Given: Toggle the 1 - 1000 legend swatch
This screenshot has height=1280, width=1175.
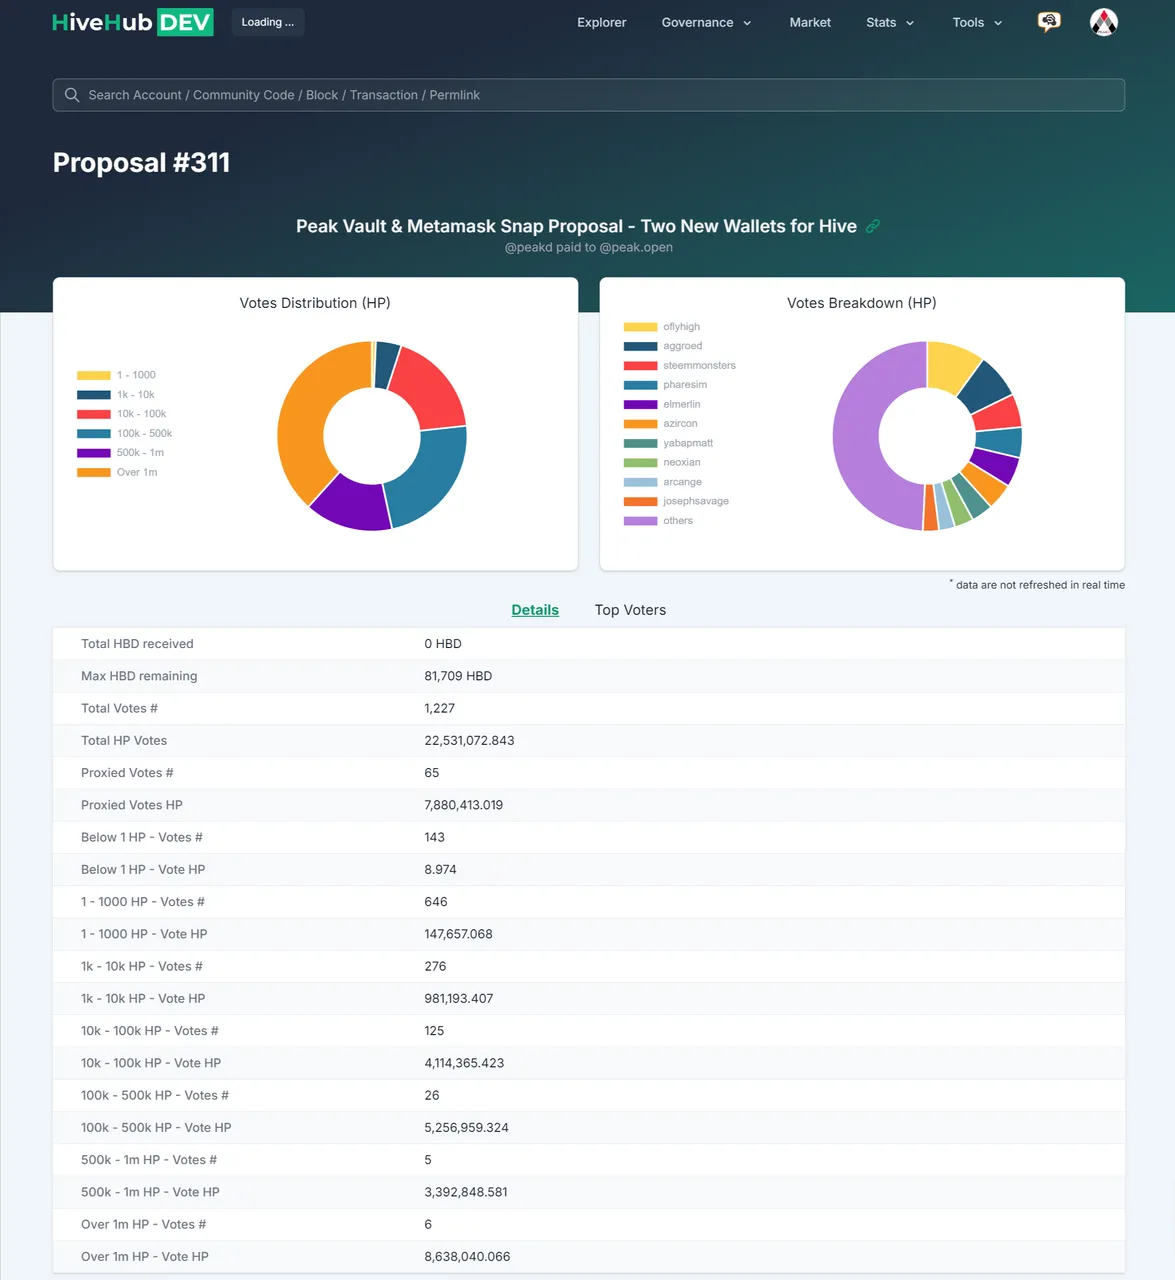Looking at the screenshot, I should [94, 375].
